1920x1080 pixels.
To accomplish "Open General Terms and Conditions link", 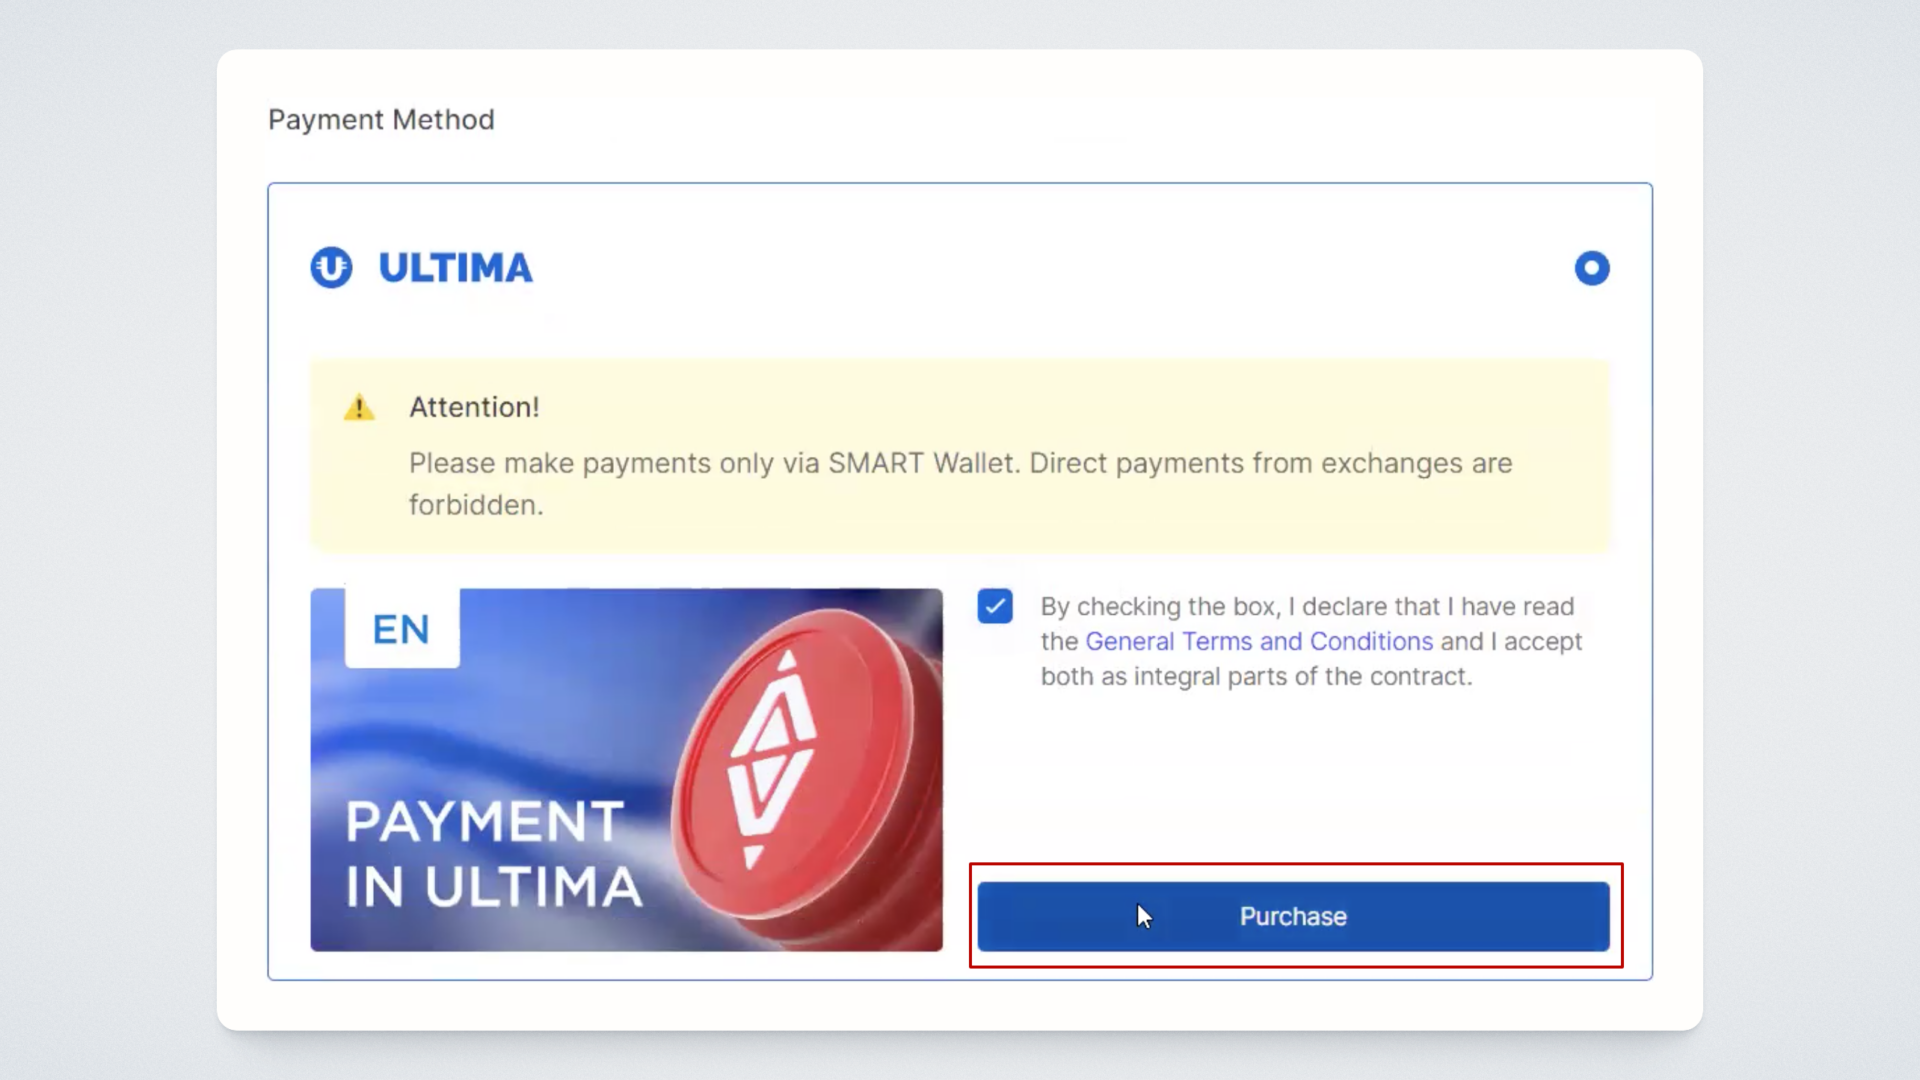I will tap(1258, 641).
